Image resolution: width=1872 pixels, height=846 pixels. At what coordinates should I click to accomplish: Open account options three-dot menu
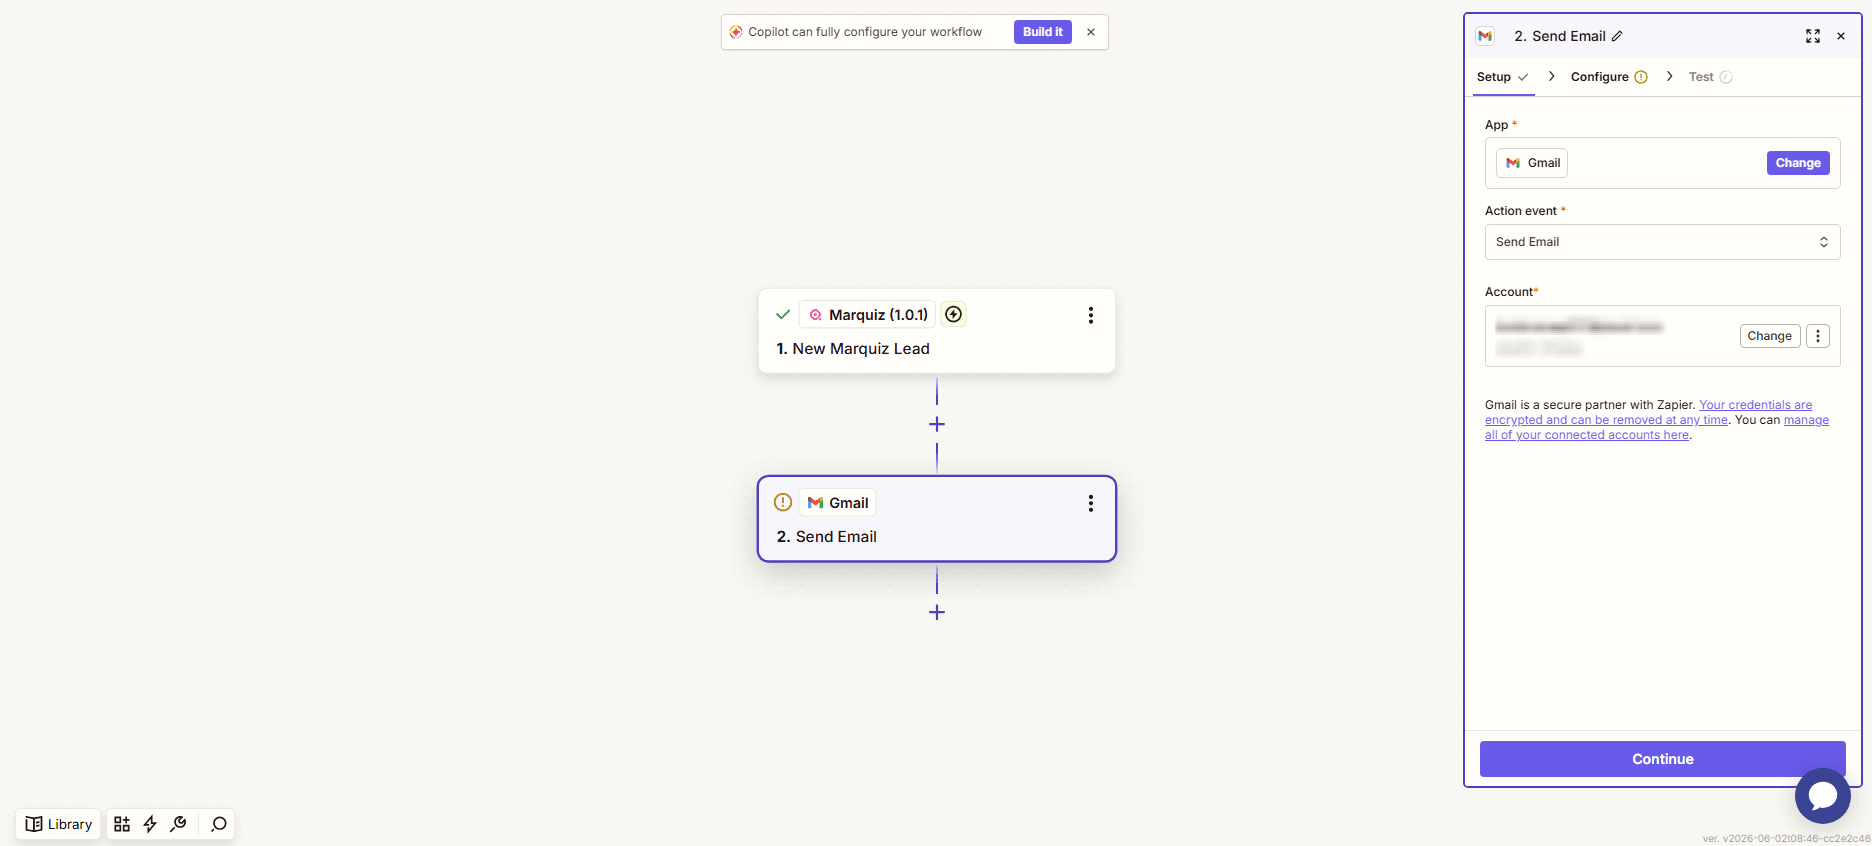[x=1818, y=336]
